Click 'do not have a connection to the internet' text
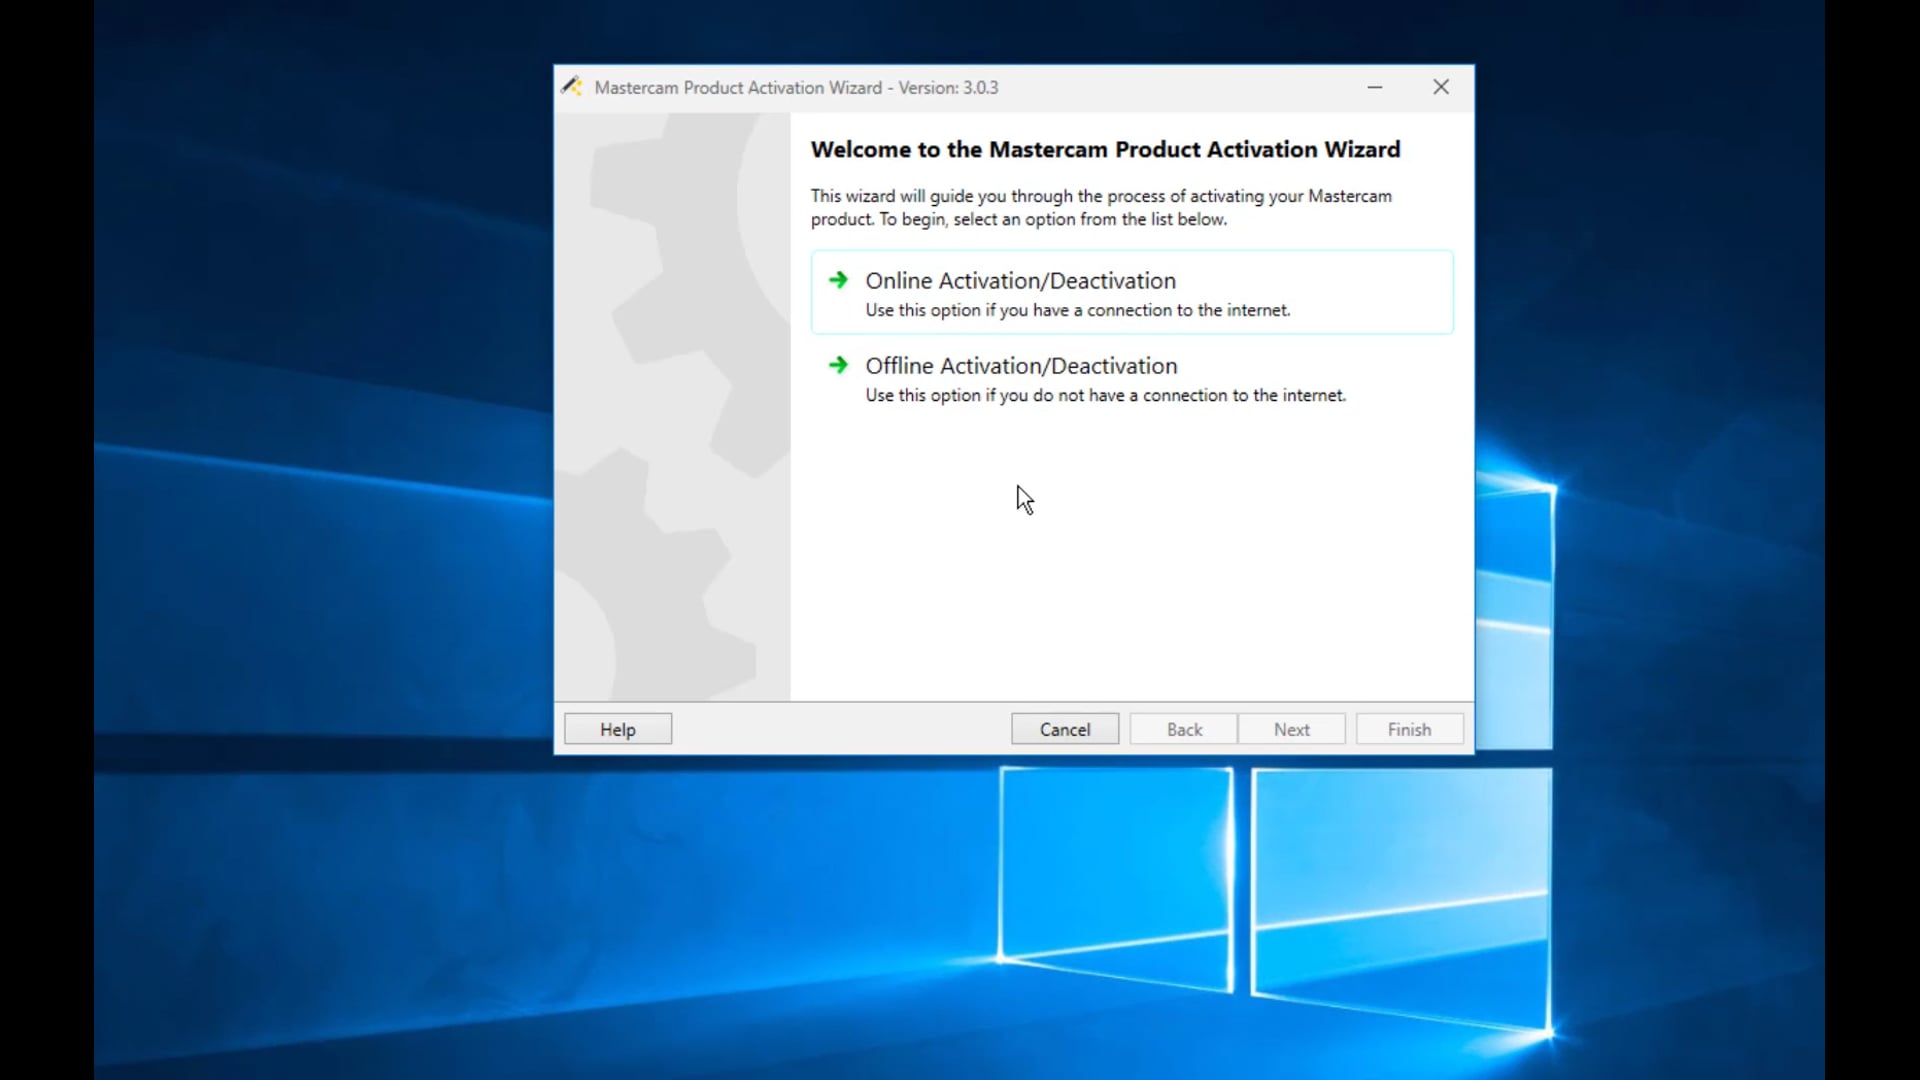This screenshot has width=1920, height=1080. (1189, 396)
